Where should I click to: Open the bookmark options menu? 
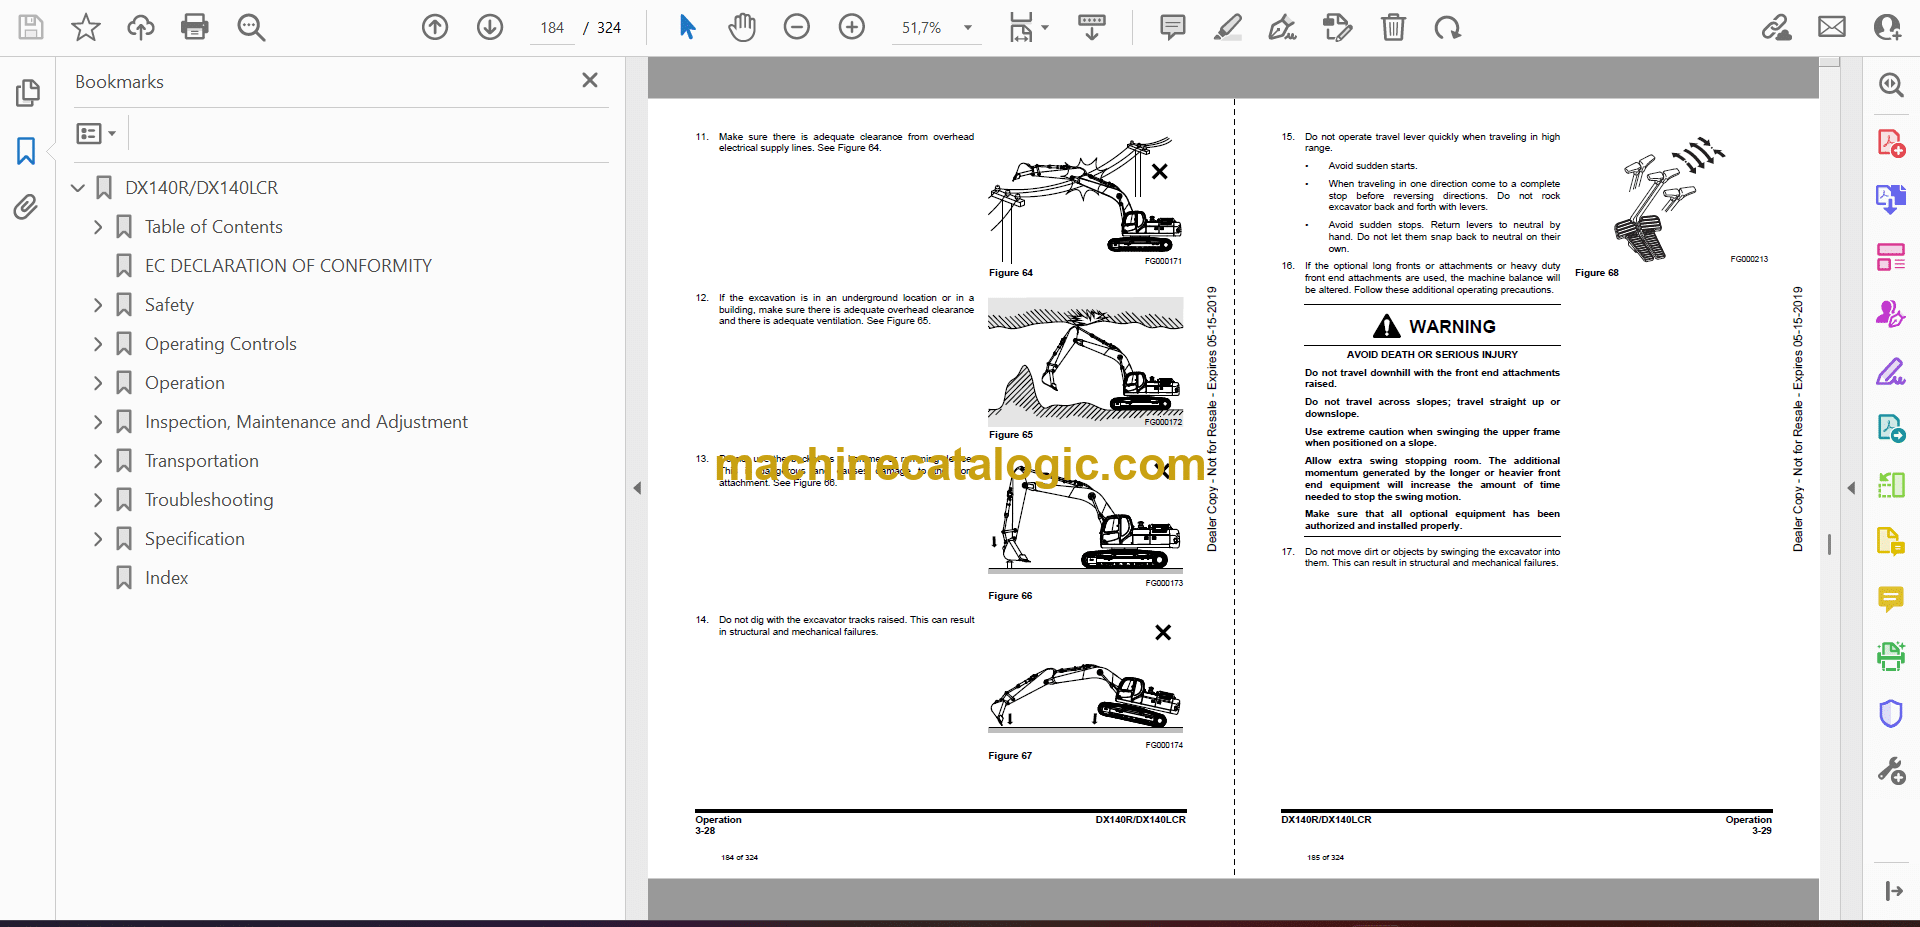(x=97, y=133)
